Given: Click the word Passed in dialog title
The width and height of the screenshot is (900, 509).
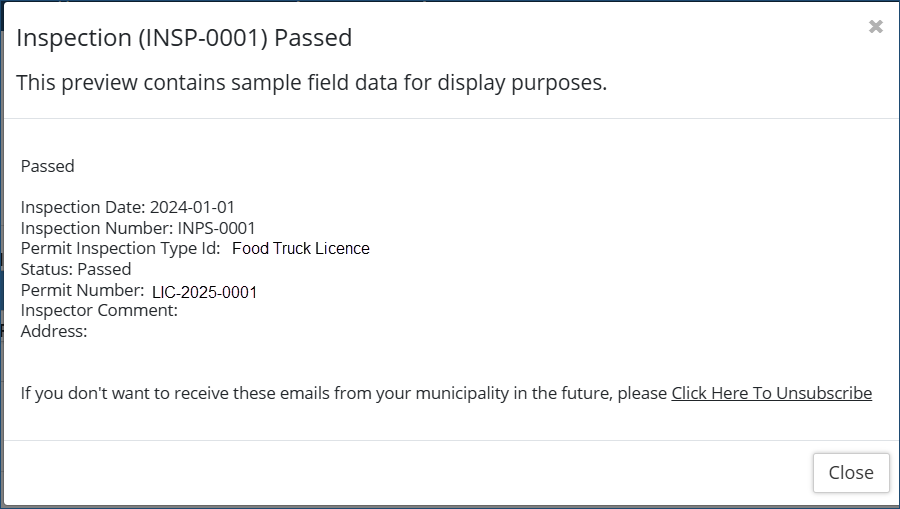Looking at the screenshot, I should coord(313,38).
